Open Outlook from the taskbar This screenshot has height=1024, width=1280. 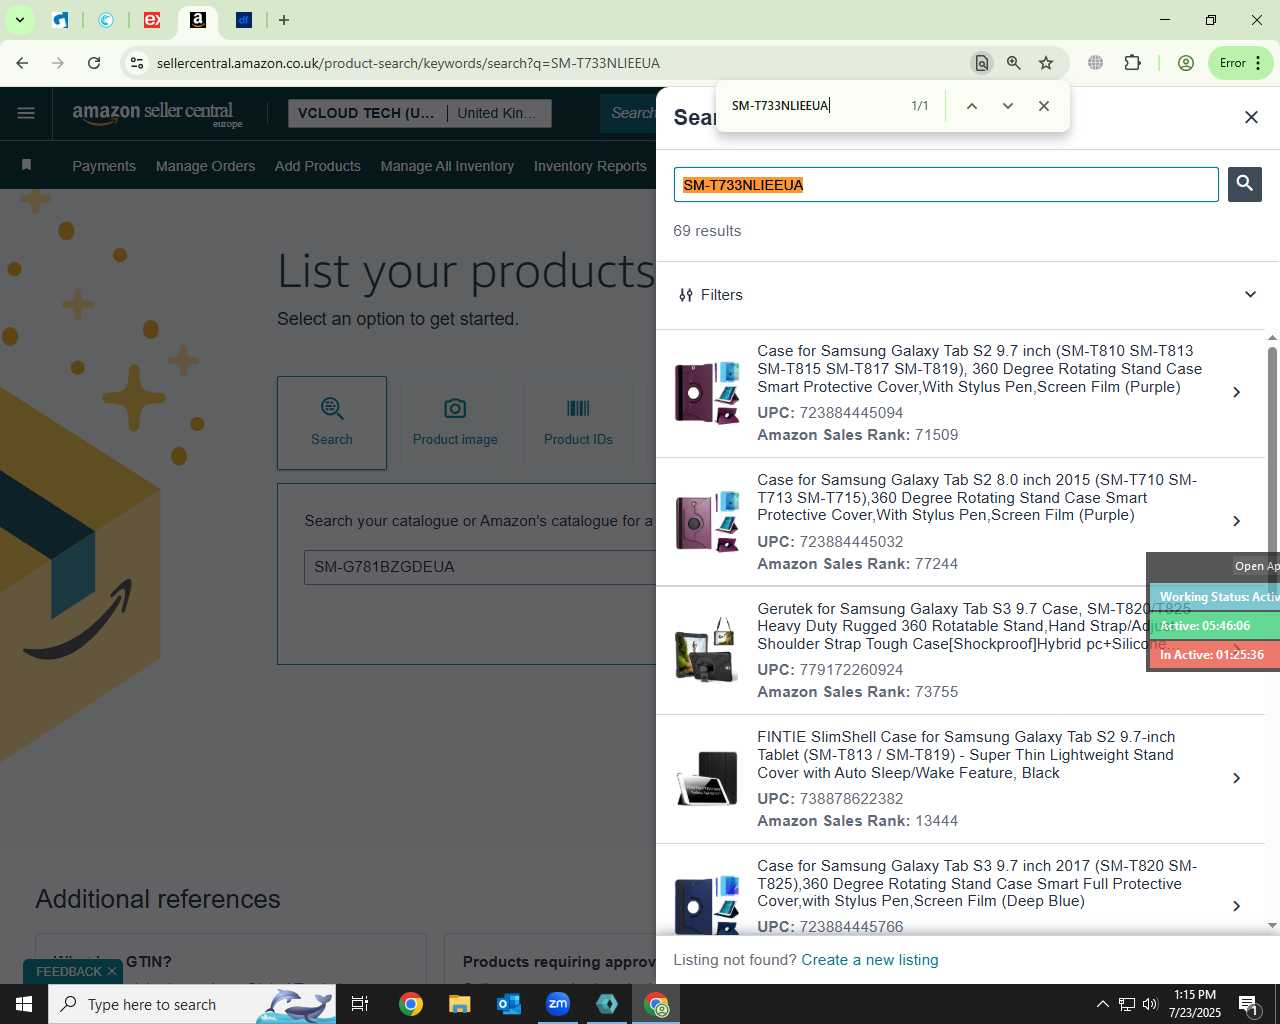pyautogui.click(x=508, y=1004)
